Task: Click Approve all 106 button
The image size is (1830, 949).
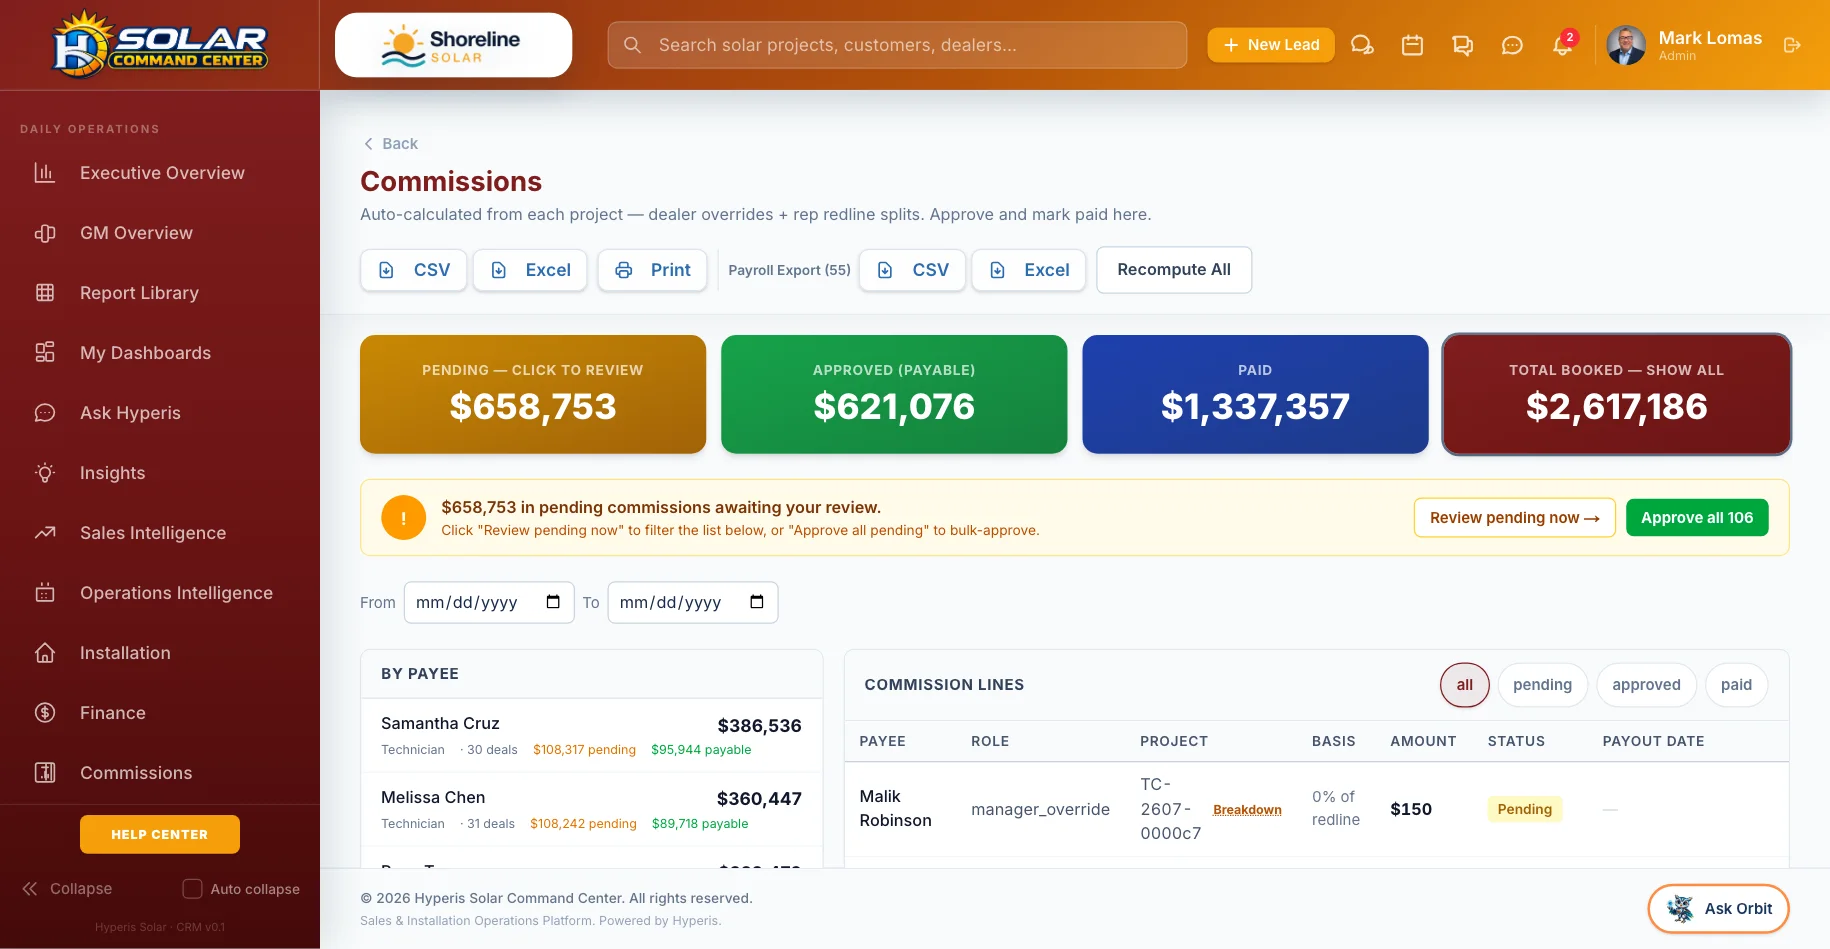Action: click(x=1697, y=518)
